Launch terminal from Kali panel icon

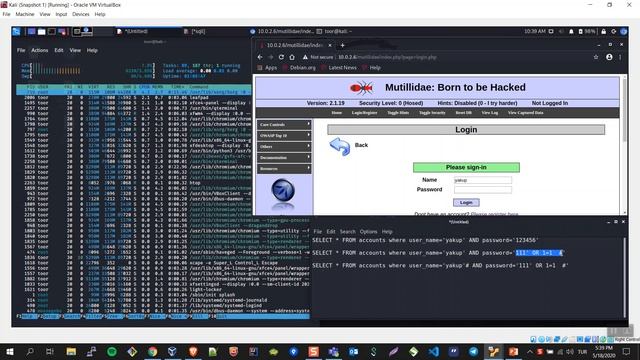(x=52, y=31)
